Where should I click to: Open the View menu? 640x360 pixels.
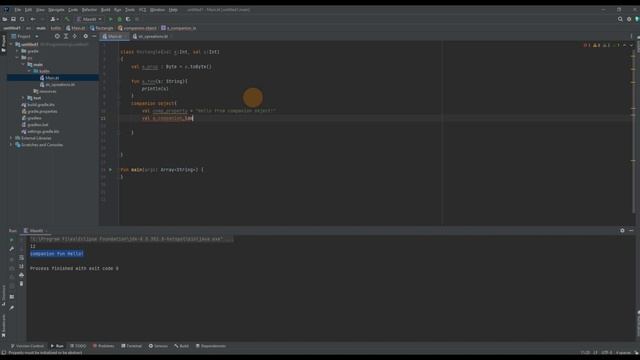40,10
